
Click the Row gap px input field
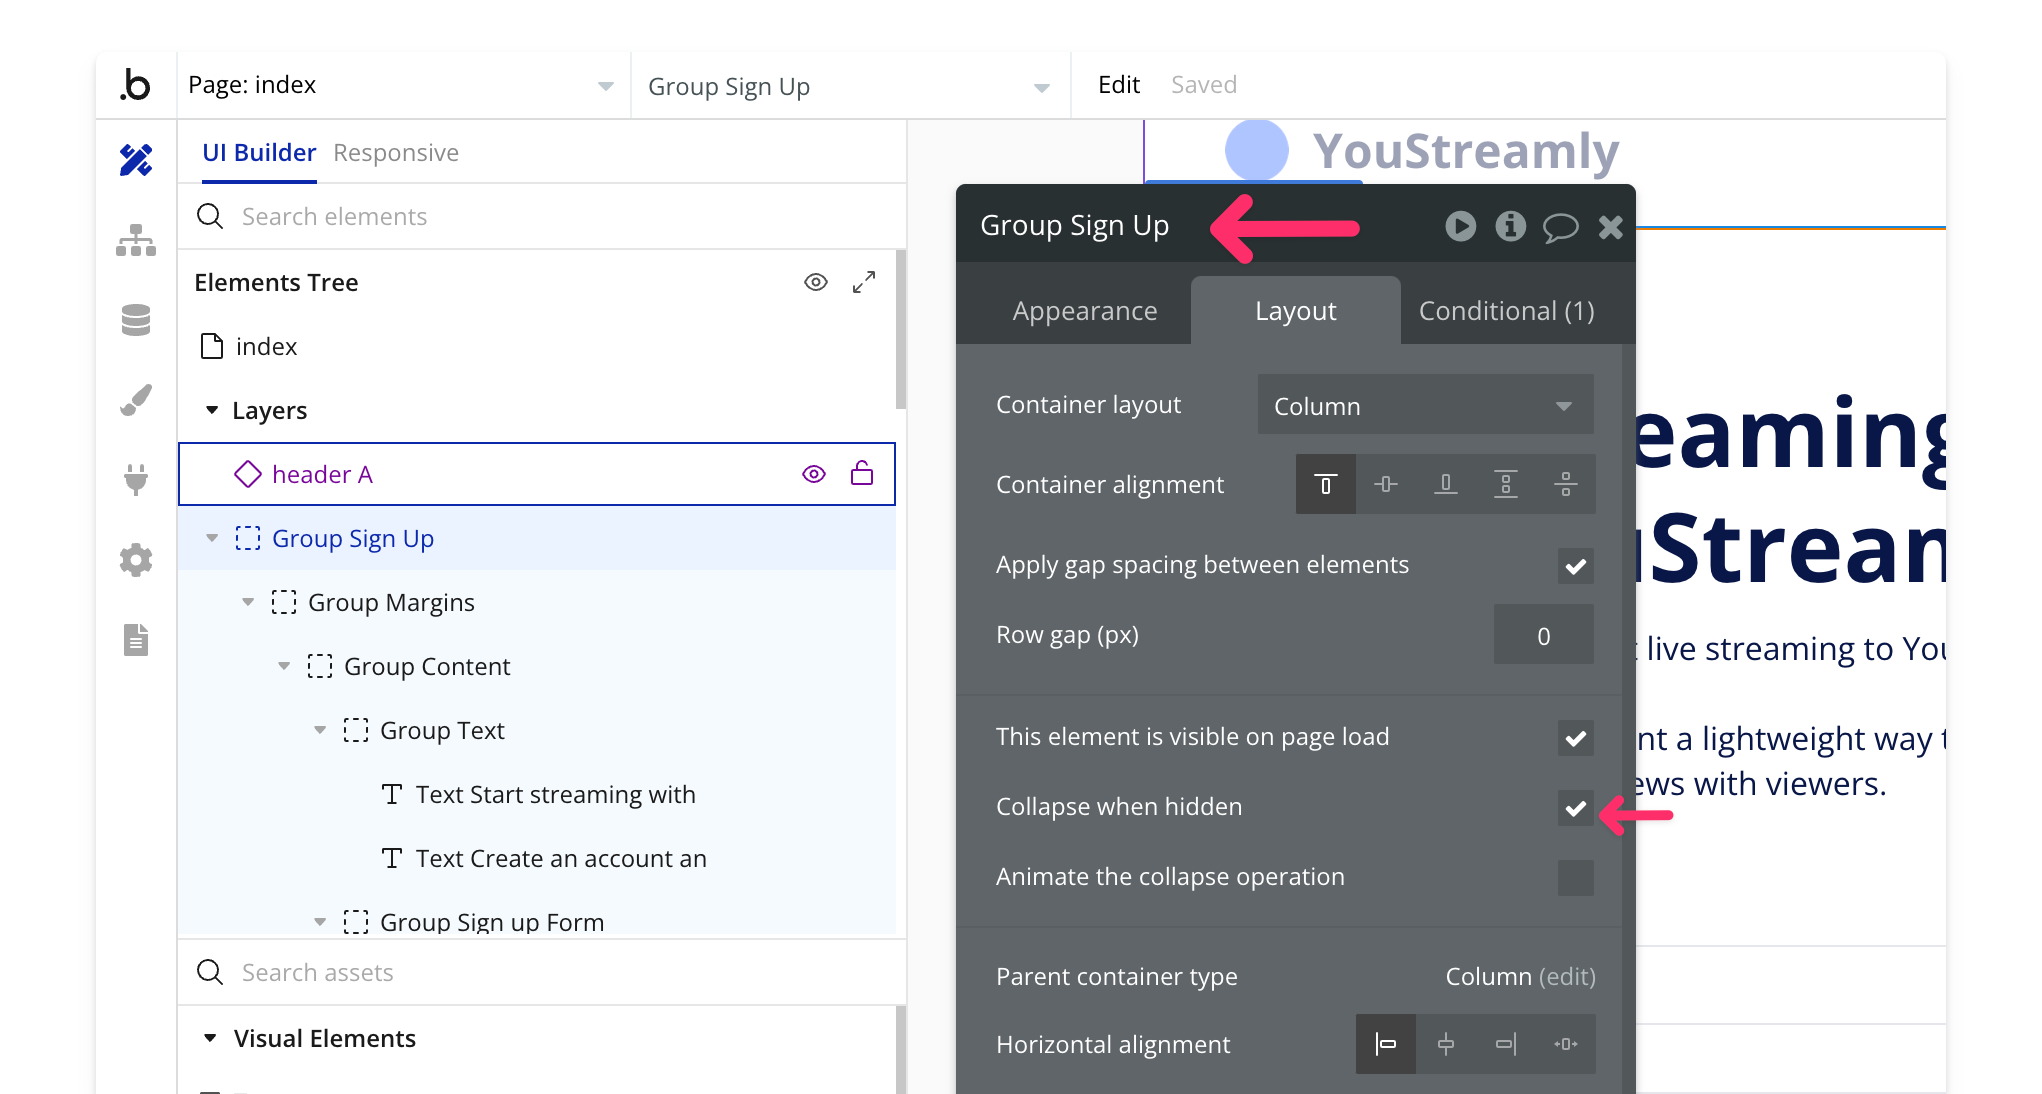coord(1543,636)
